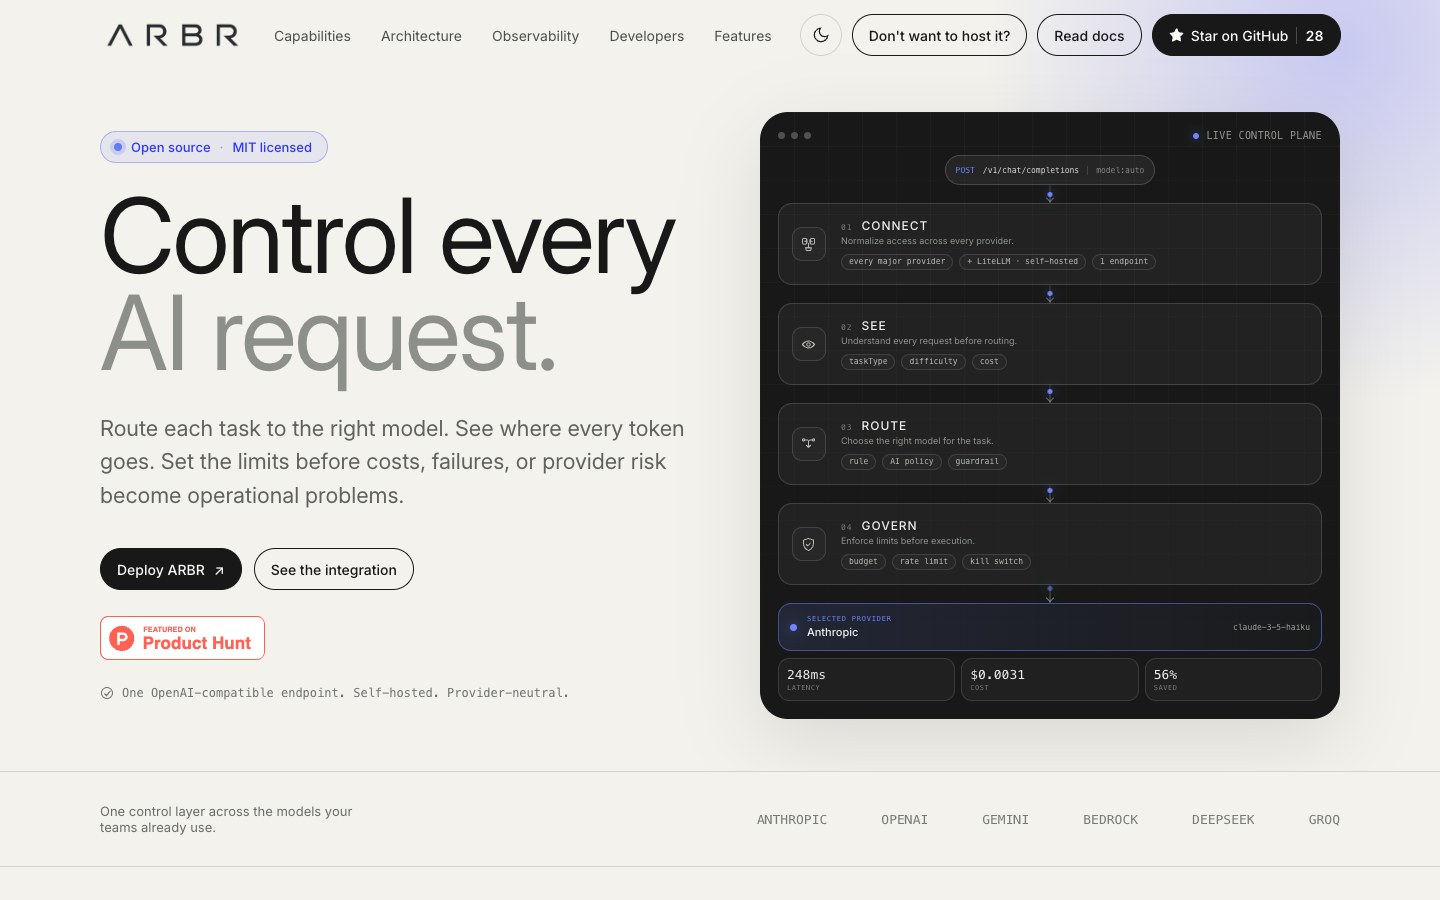Click the SEE step eye icon
This screenshot has height=900, width=1440.
point(809,344)
